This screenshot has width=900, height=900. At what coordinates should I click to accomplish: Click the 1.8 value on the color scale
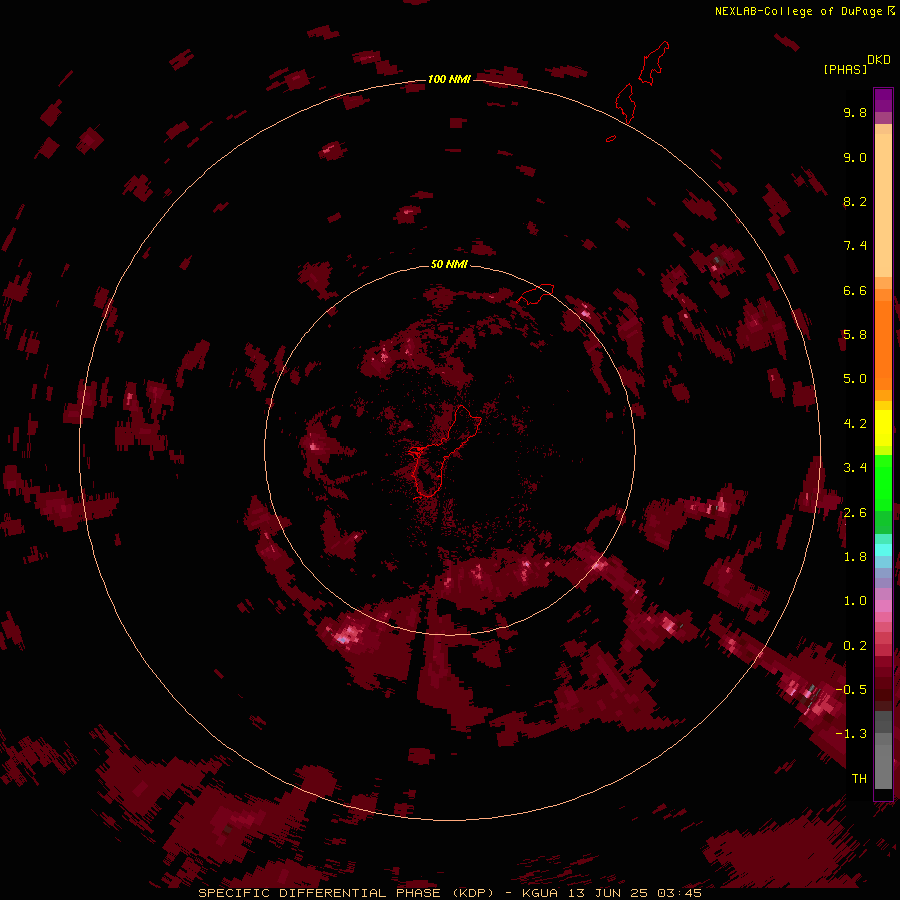(x=855, y=557)
